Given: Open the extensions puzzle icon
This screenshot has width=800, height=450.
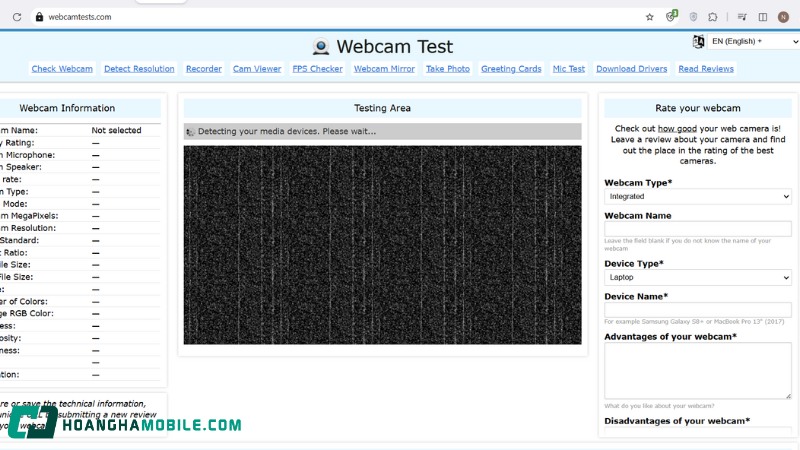Looking at the screenshot, I should [713, 17].
